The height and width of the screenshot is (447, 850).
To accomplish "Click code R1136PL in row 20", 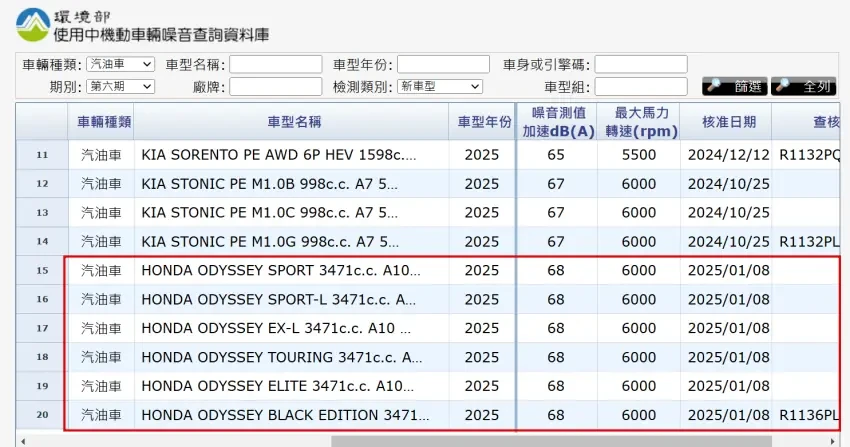I will coord(809,415).
